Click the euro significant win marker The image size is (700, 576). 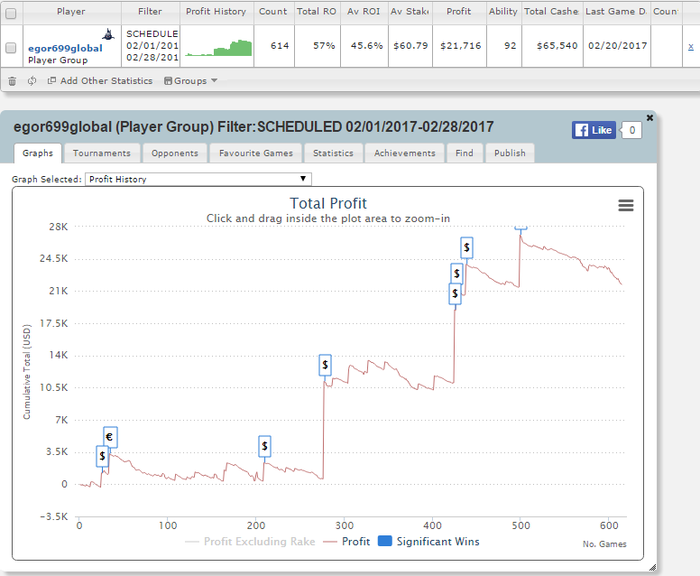(x=110, y=437)
